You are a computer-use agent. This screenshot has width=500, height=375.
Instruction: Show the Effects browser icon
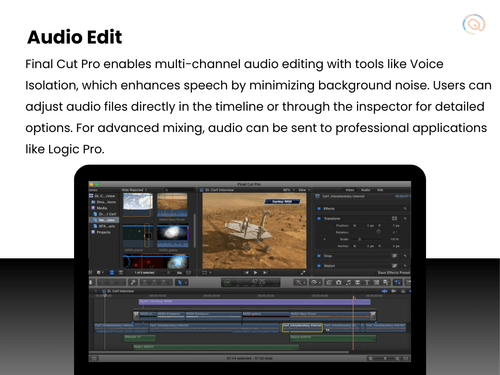[x=329, y=282]
